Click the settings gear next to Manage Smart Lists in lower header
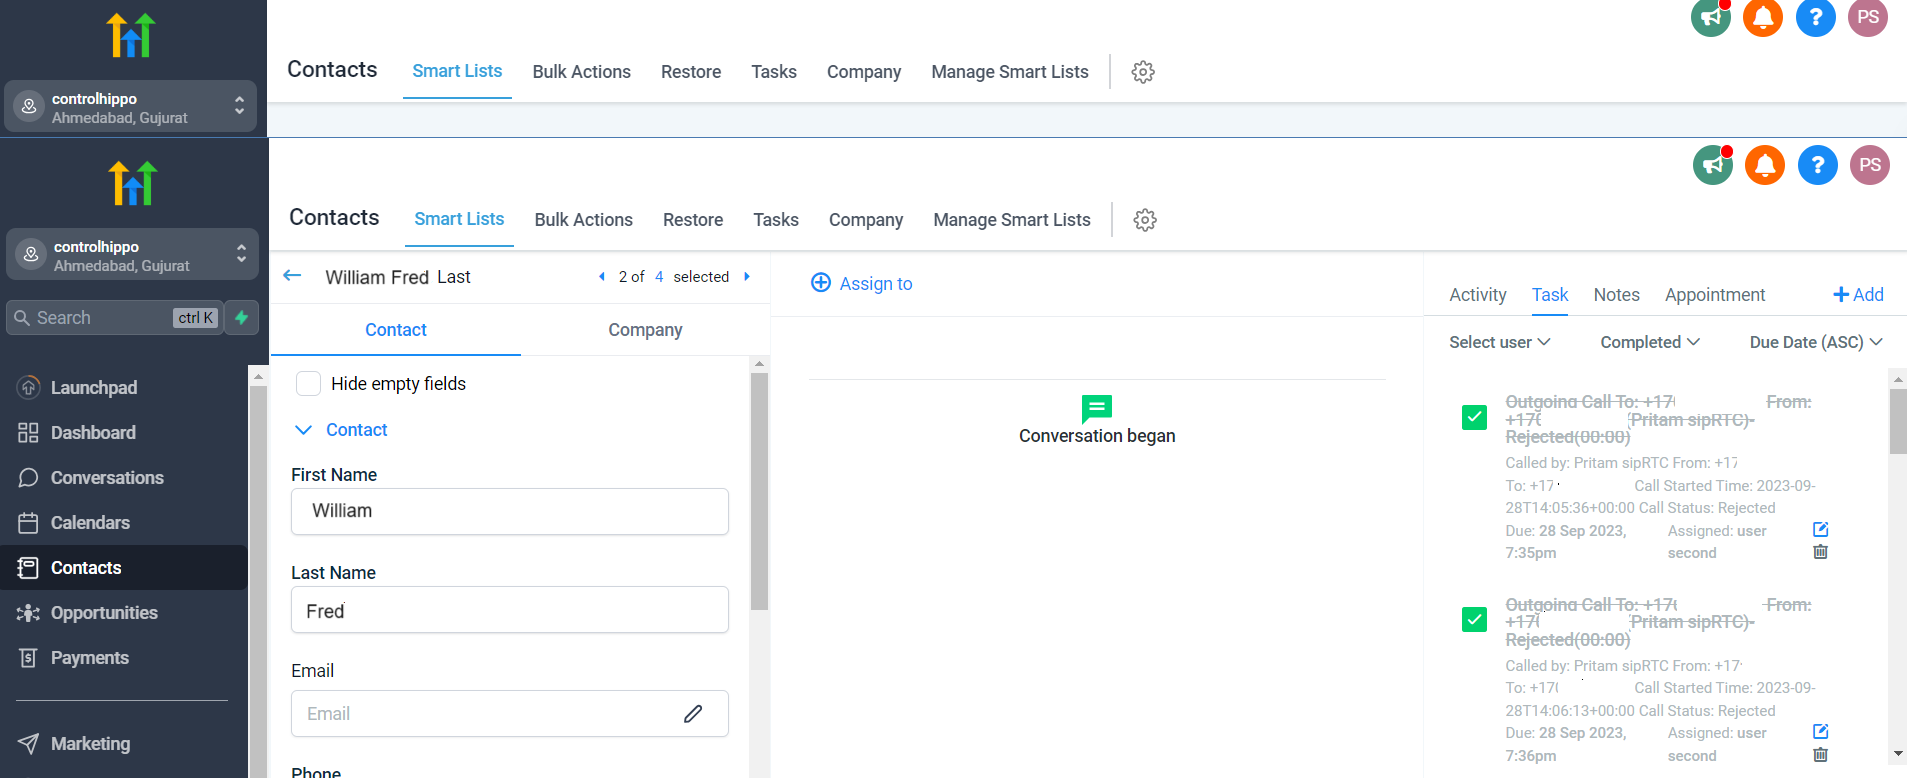The image size is (1907, 778). point(1145,220)
